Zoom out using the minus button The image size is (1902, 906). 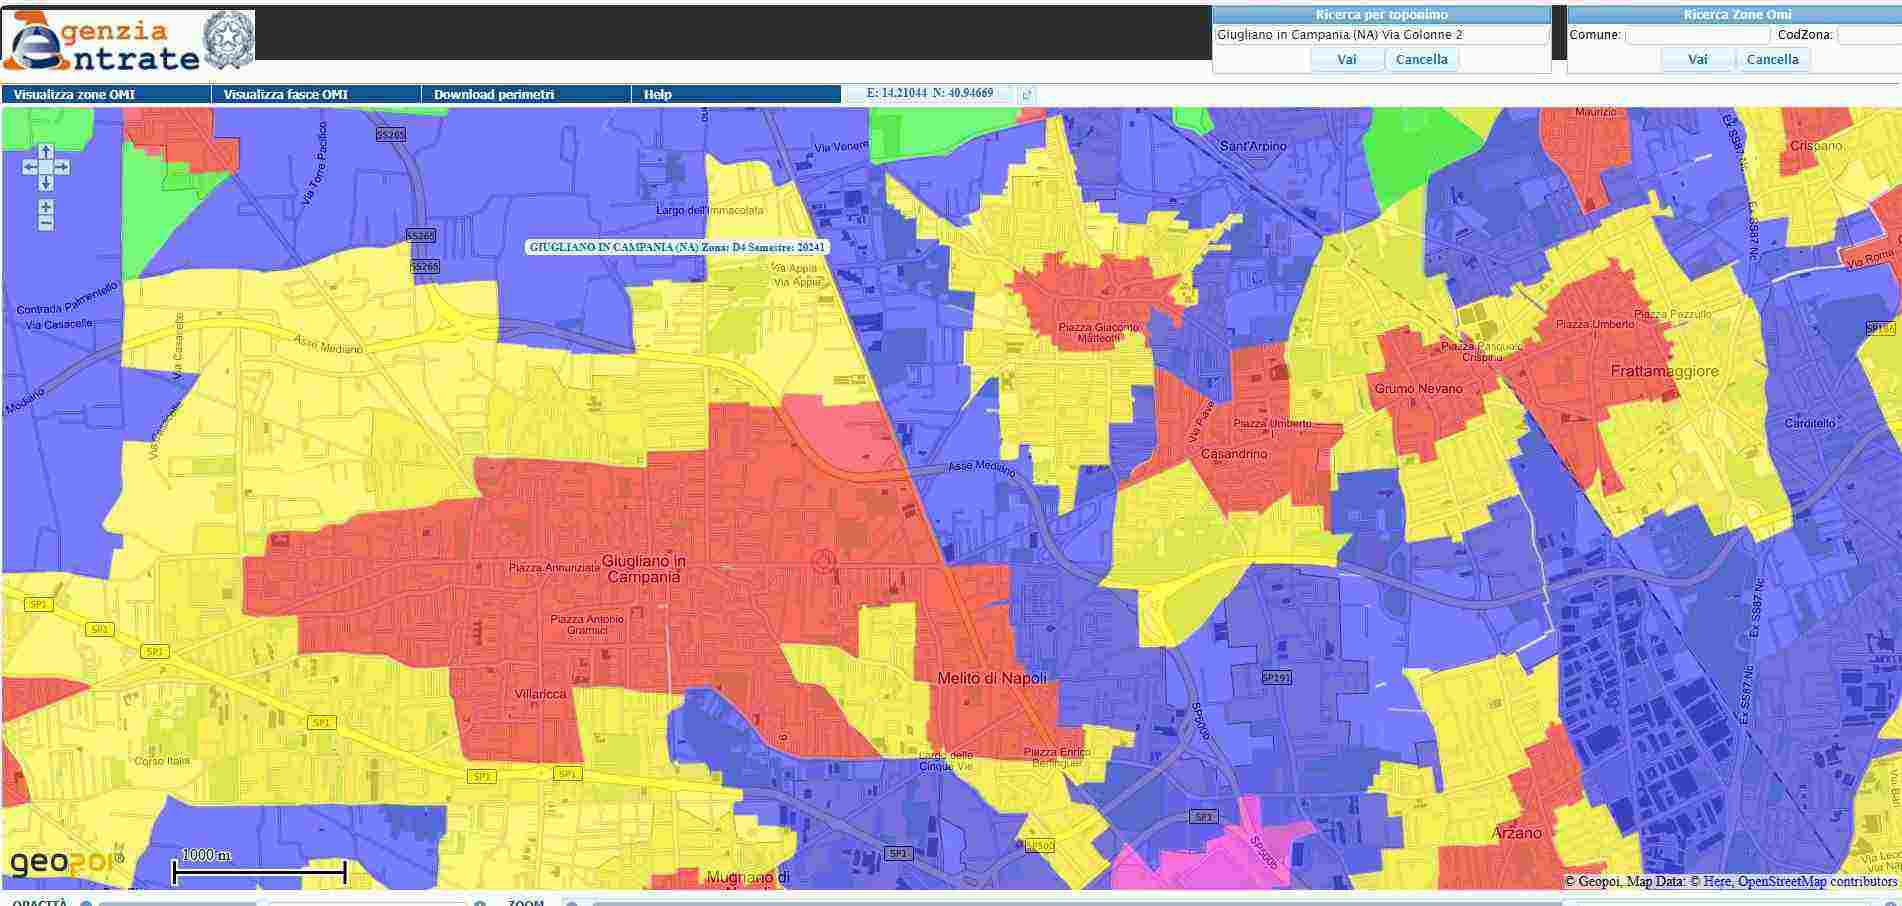pyautogui.click(x=46, y=223)
